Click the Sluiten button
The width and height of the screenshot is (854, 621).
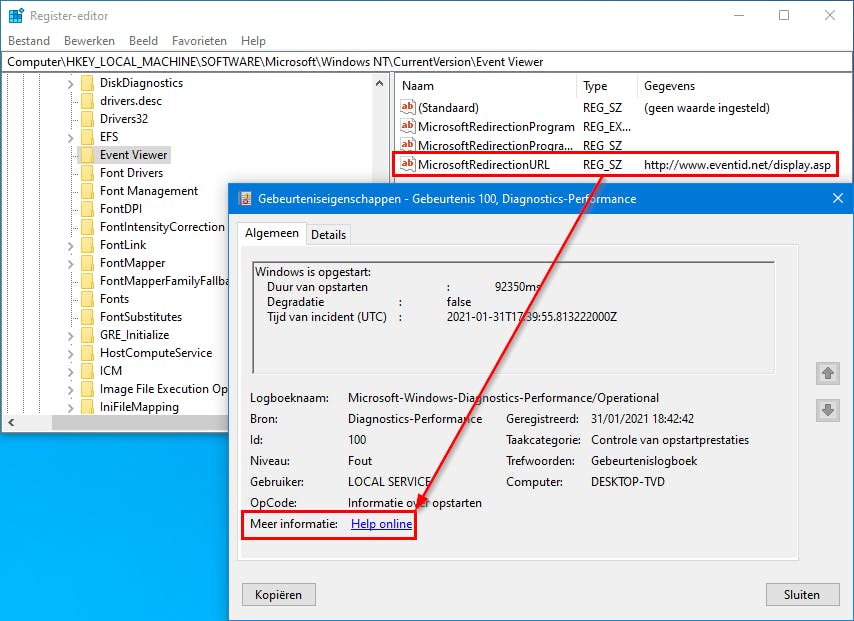(x=802, y=594)
